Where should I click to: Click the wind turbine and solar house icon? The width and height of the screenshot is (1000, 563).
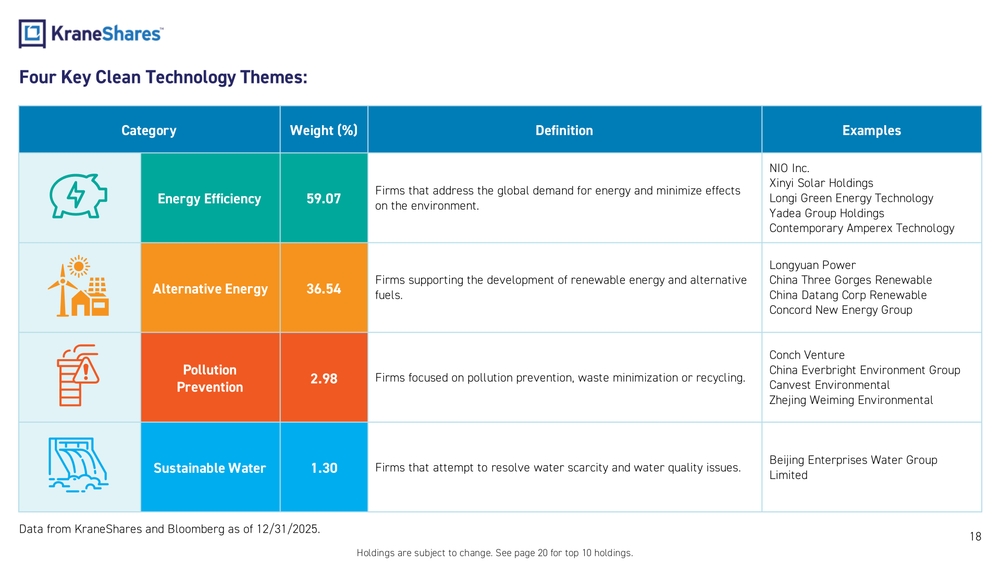point(79,288)
